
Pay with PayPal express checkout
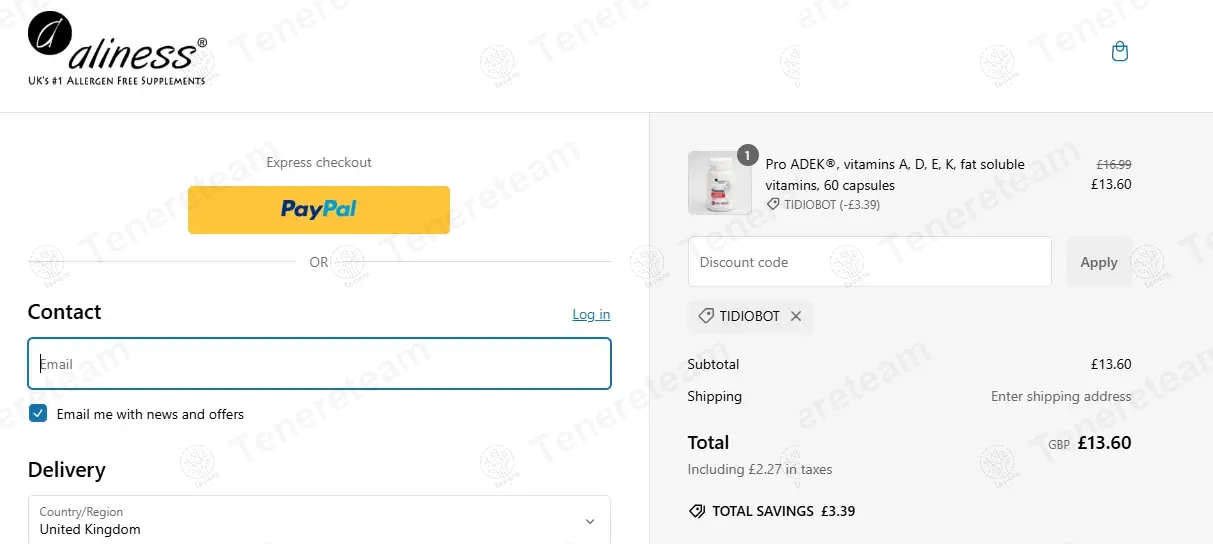[x=319, y=210]
